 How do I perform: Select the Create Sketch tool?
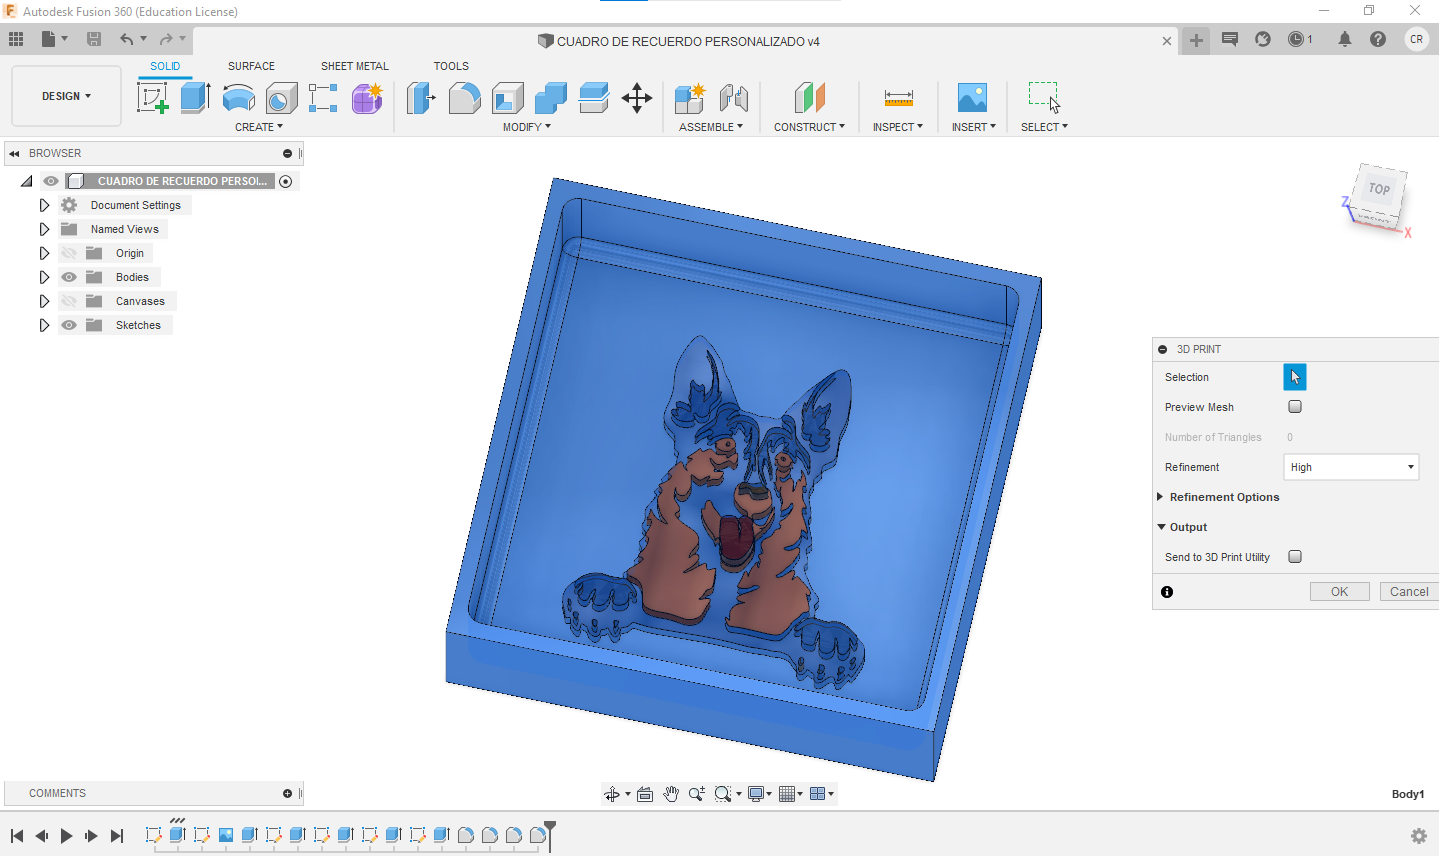pyautogui.click(x=152, y=98)
